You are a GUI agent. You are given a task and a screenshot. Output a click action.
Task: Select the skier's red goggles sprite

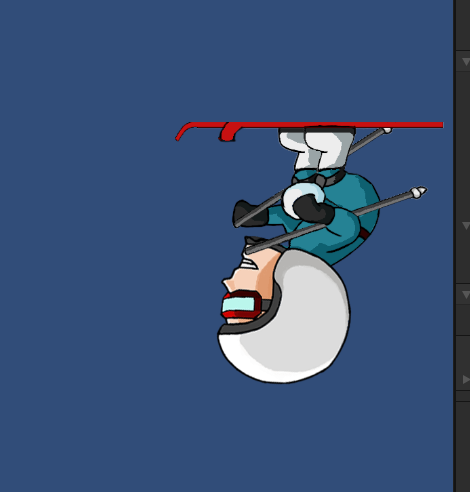pyautogui.click(x=243, y=304)
